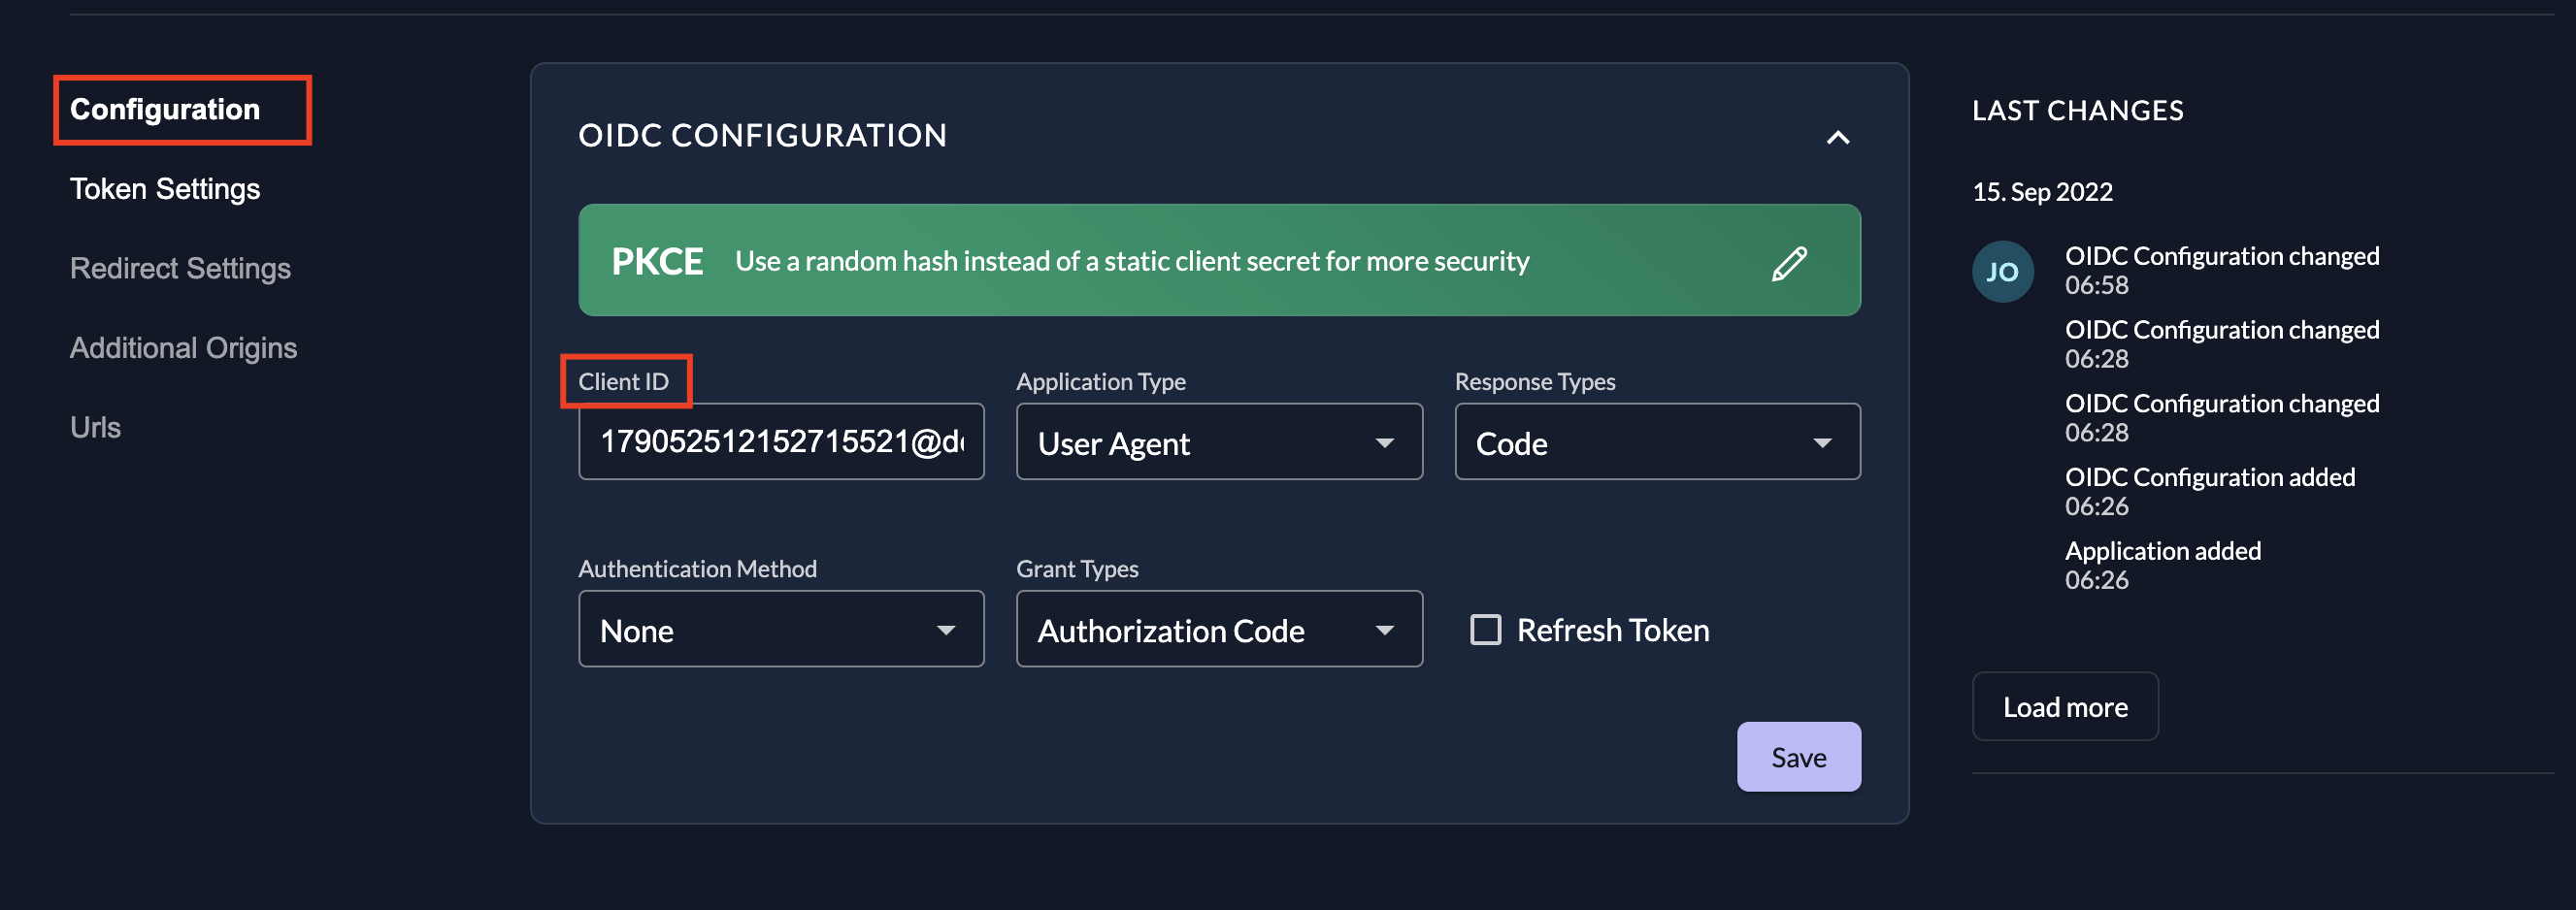
Task: Go to Token Settings section
Action: click(165, 189)
